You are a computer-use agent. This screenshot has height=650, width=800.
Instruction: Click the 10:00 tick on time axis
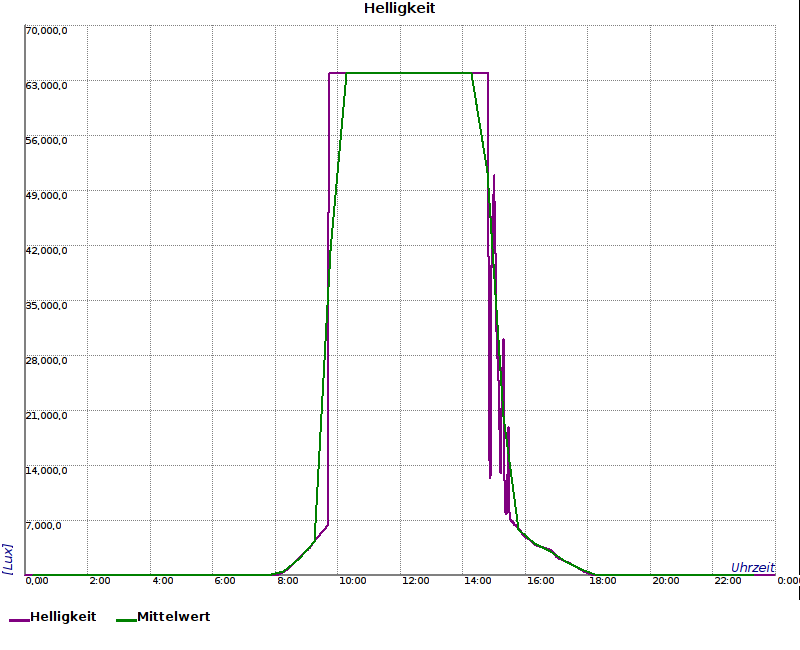click(352, 581)
